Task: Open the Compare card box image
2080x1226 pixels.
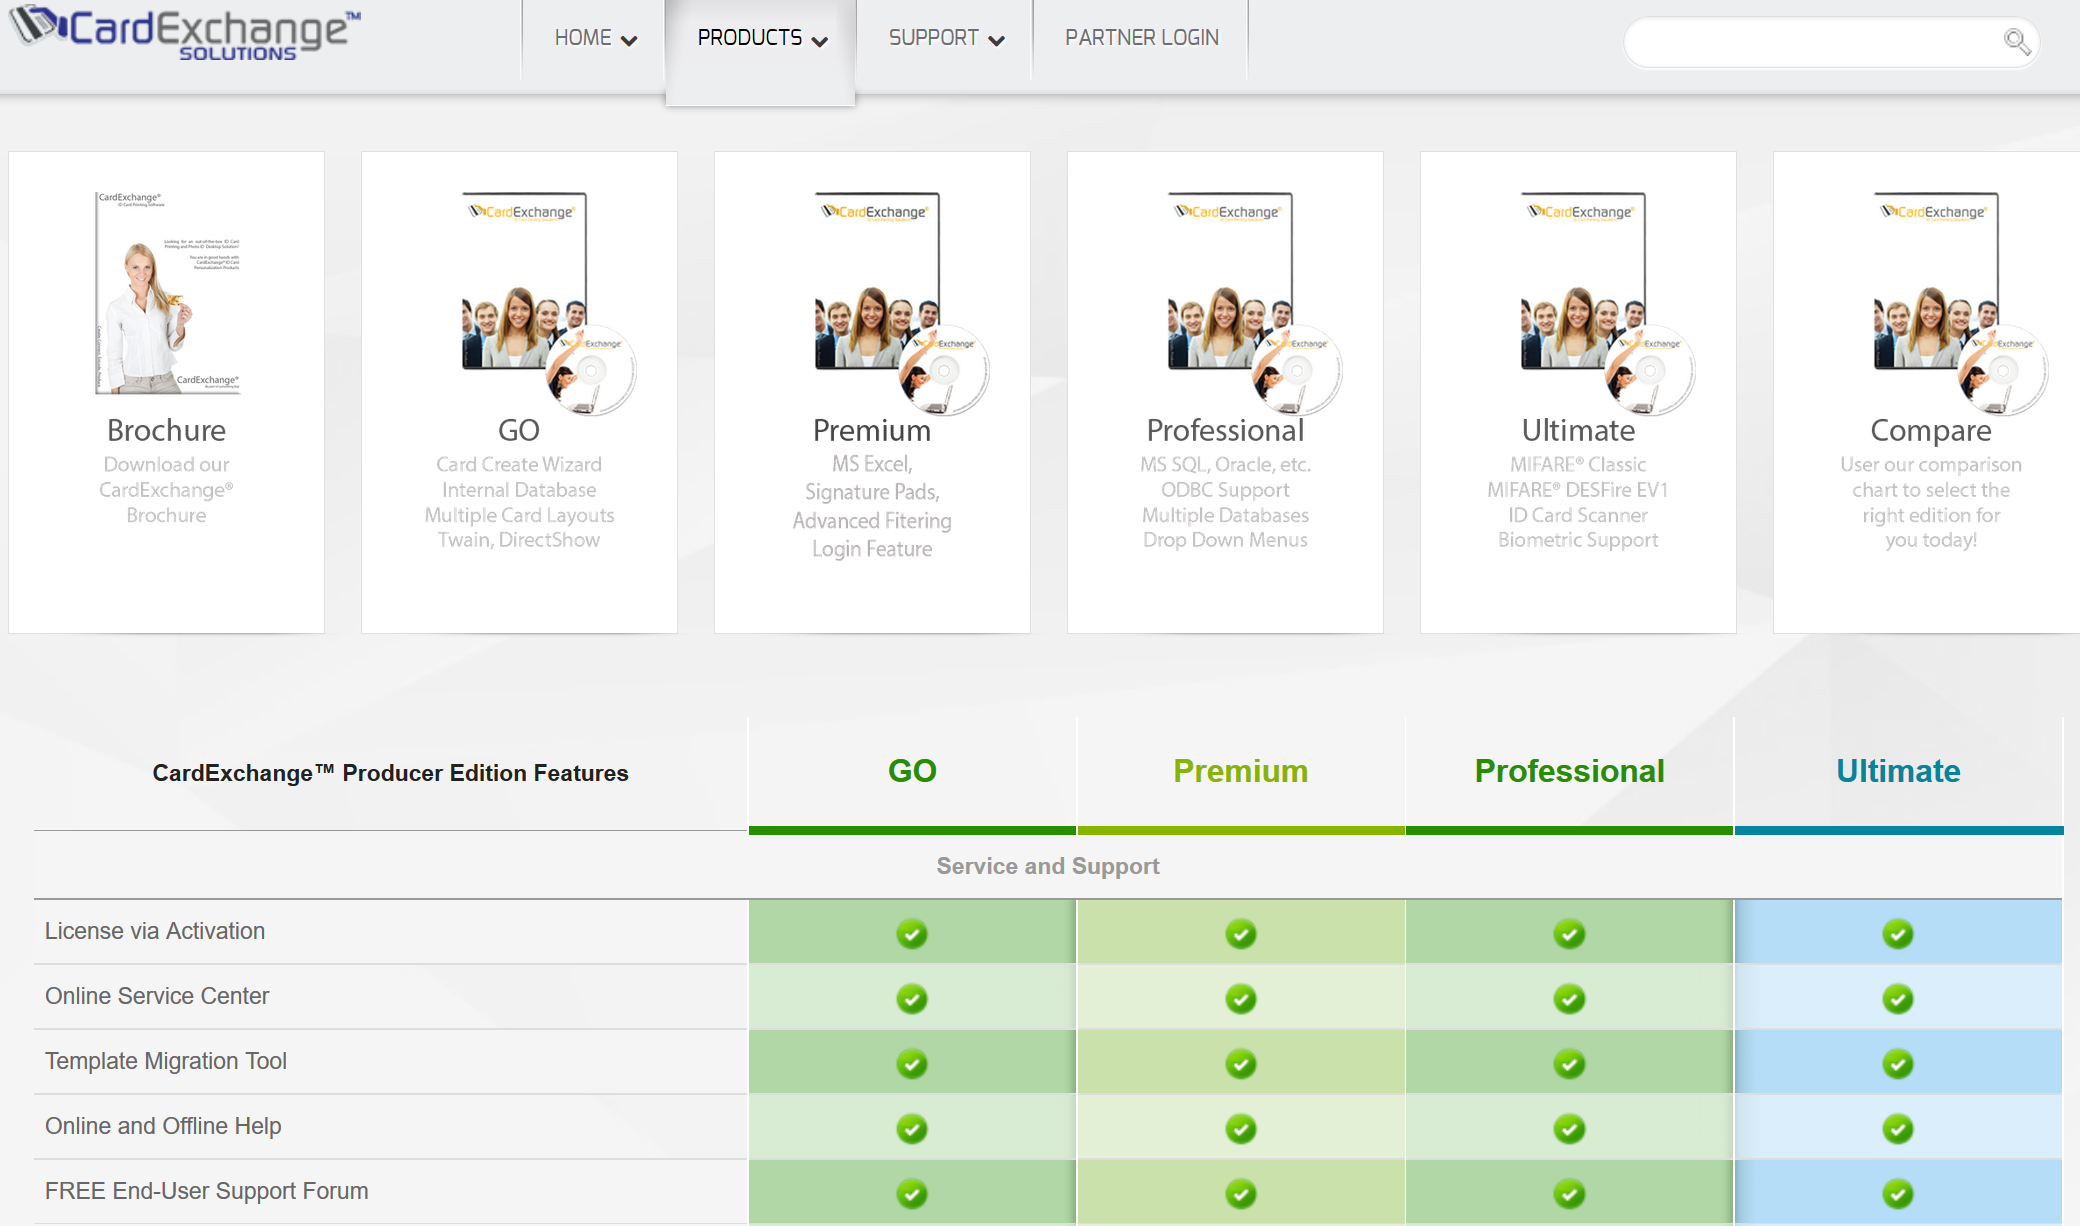Action: (x=1960, y=303)
